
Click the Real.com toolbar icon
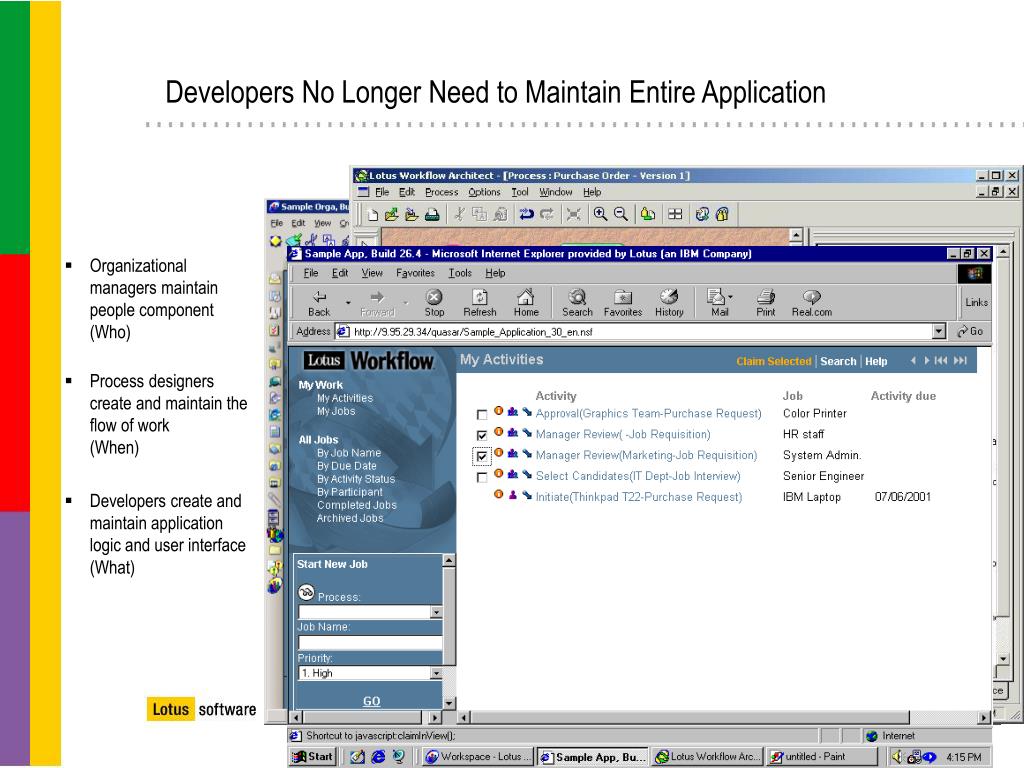[x=812, y=304]
